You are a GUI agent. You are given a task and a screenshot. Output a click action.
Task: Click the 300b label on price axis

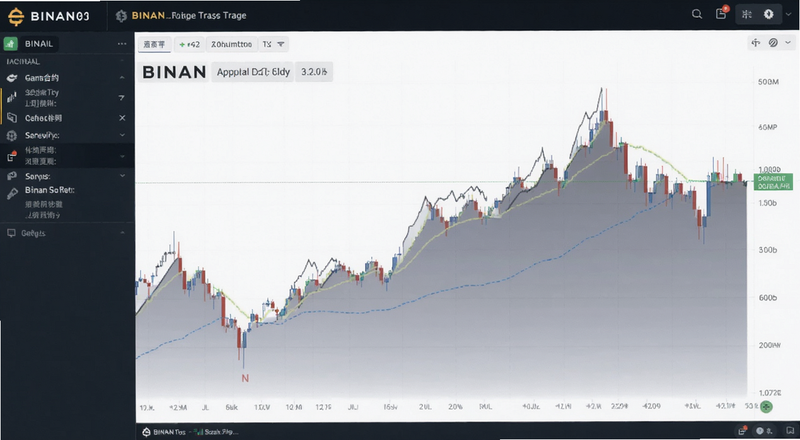pyautogui.click(x=767, y=250)
